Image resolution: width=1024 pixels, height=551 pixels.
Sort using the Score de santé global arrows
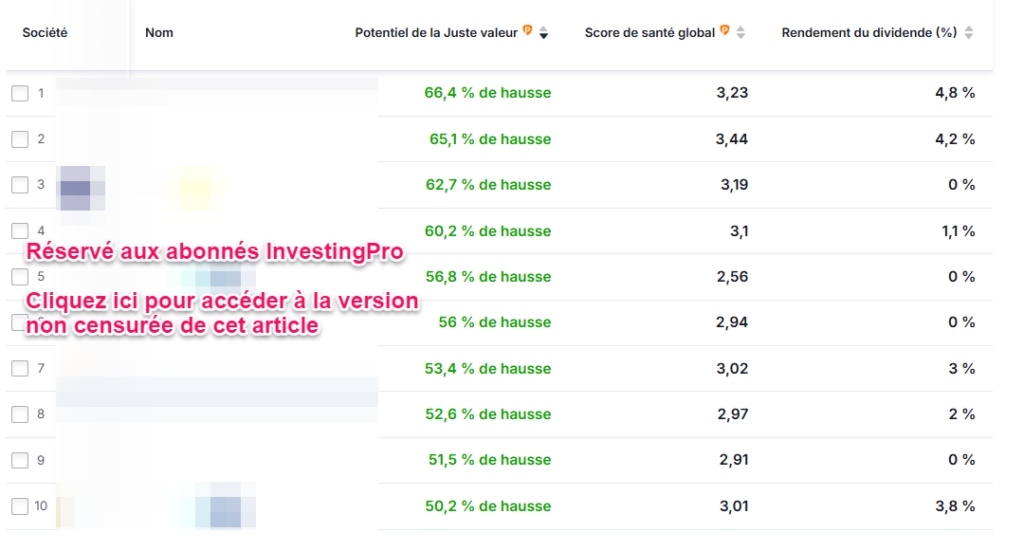click(x=741, y=33)
